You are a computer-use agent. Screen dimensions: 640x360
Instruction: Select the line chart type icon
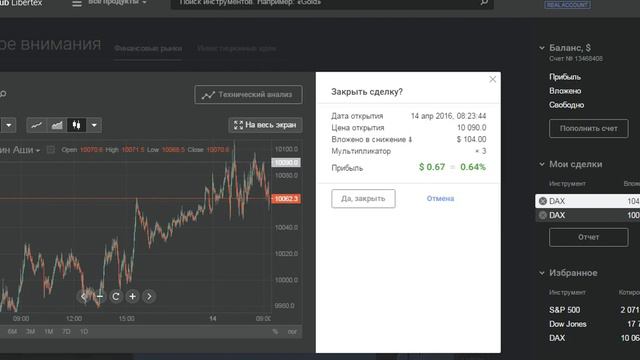[37, 125]
